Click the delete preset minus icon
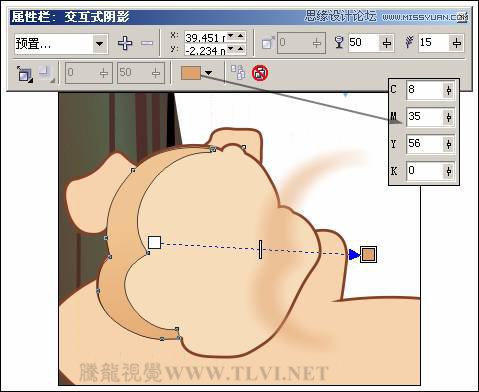The image size is (479, 392). click(147, 43)
